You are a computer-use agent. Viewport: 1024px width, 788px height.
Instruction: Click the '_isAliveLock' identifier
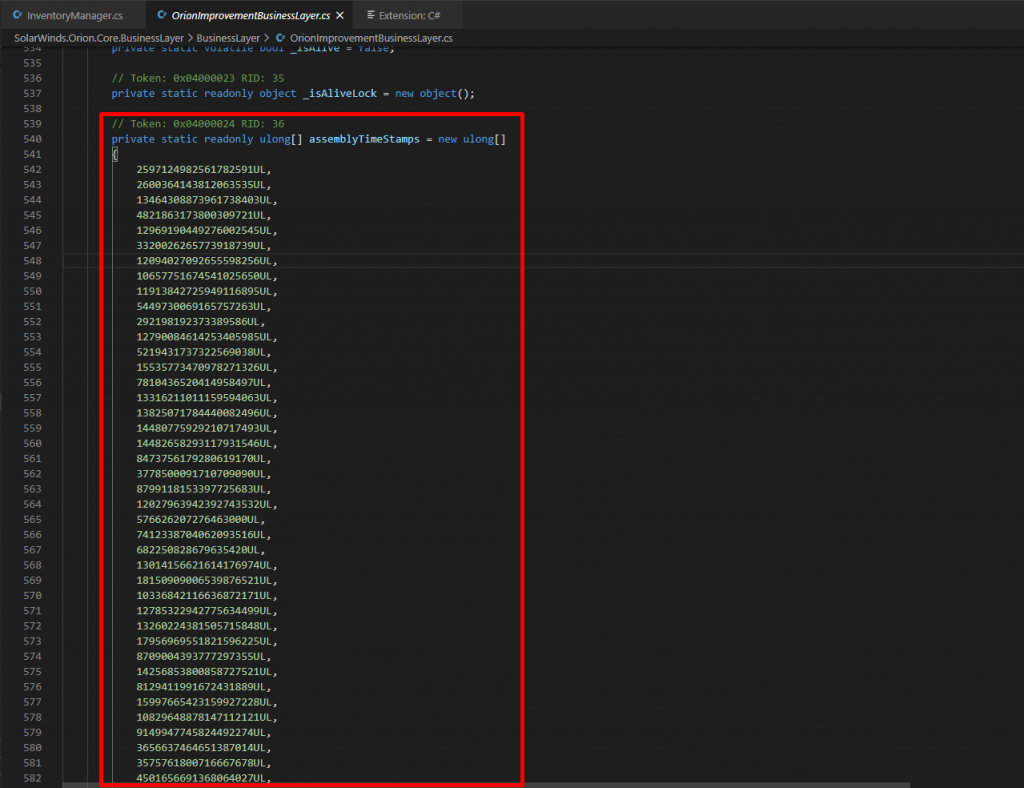click(340, 93)
